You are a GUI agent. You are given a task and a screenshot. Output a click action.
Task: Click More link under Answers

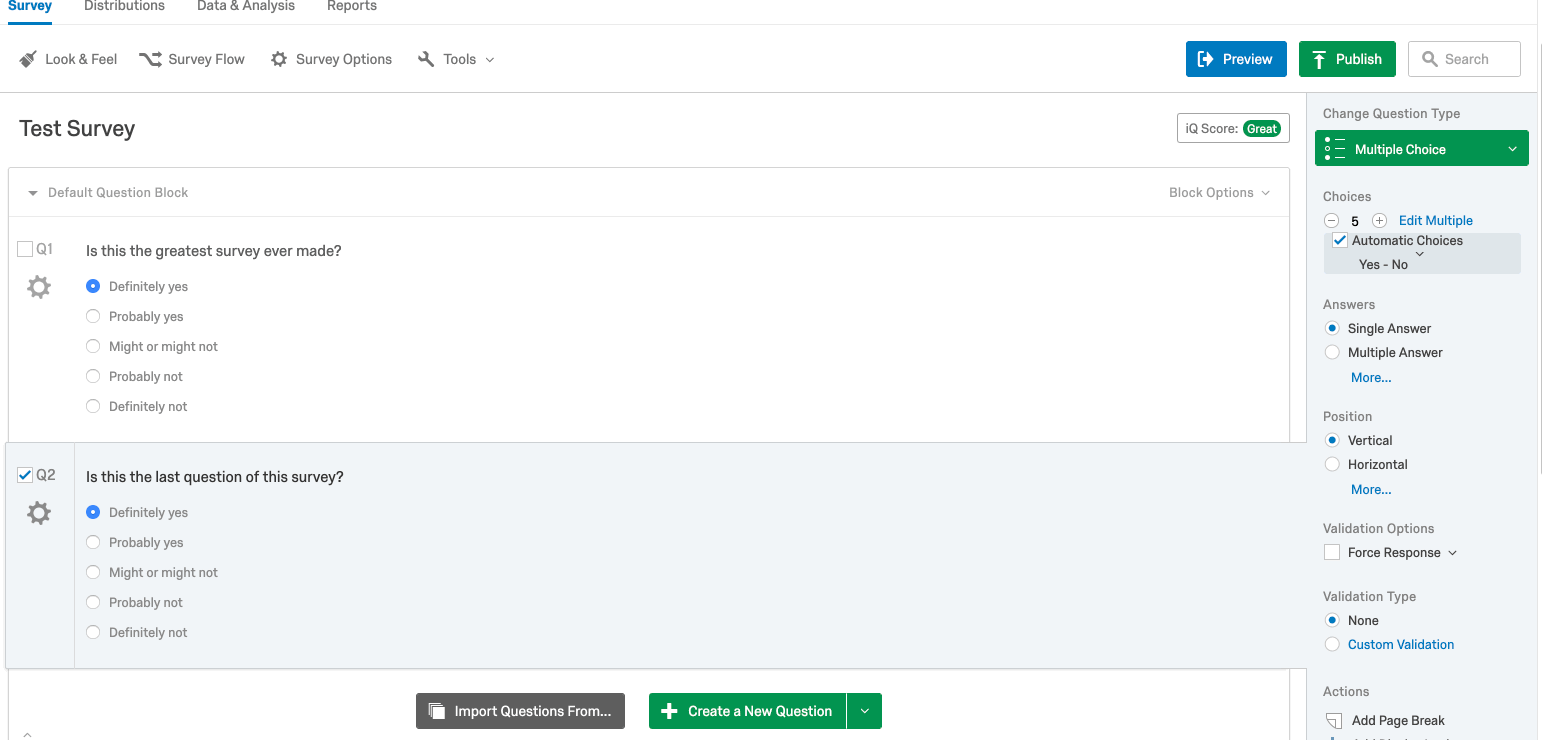(x=1371, y=378)
